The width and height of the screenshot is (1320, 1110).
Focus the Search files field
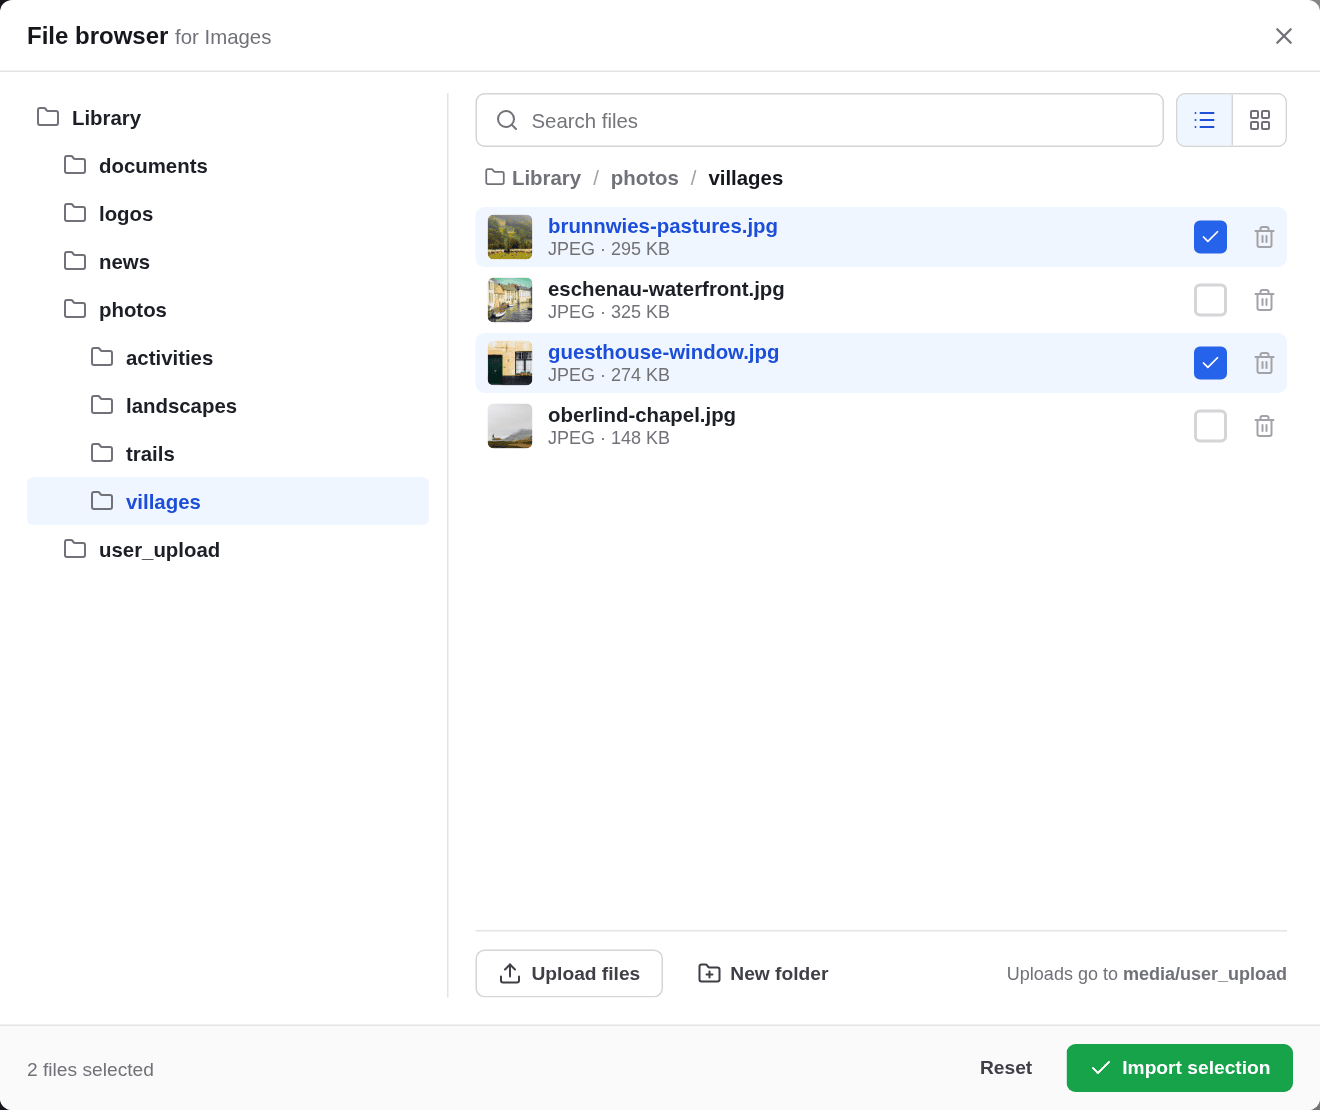tap(819, 120)
